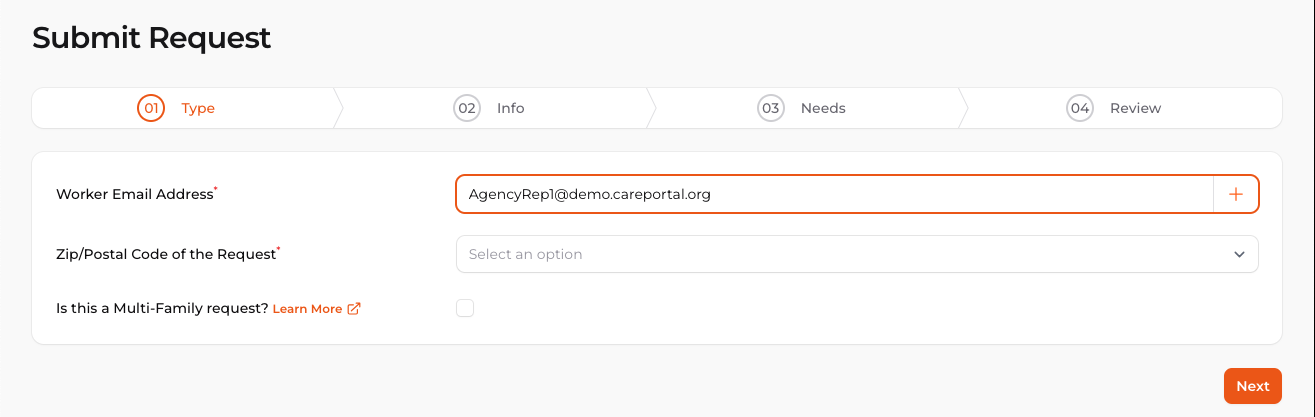Click the 01 step circle
The image size is (1315, 417).
pos(151,108)
